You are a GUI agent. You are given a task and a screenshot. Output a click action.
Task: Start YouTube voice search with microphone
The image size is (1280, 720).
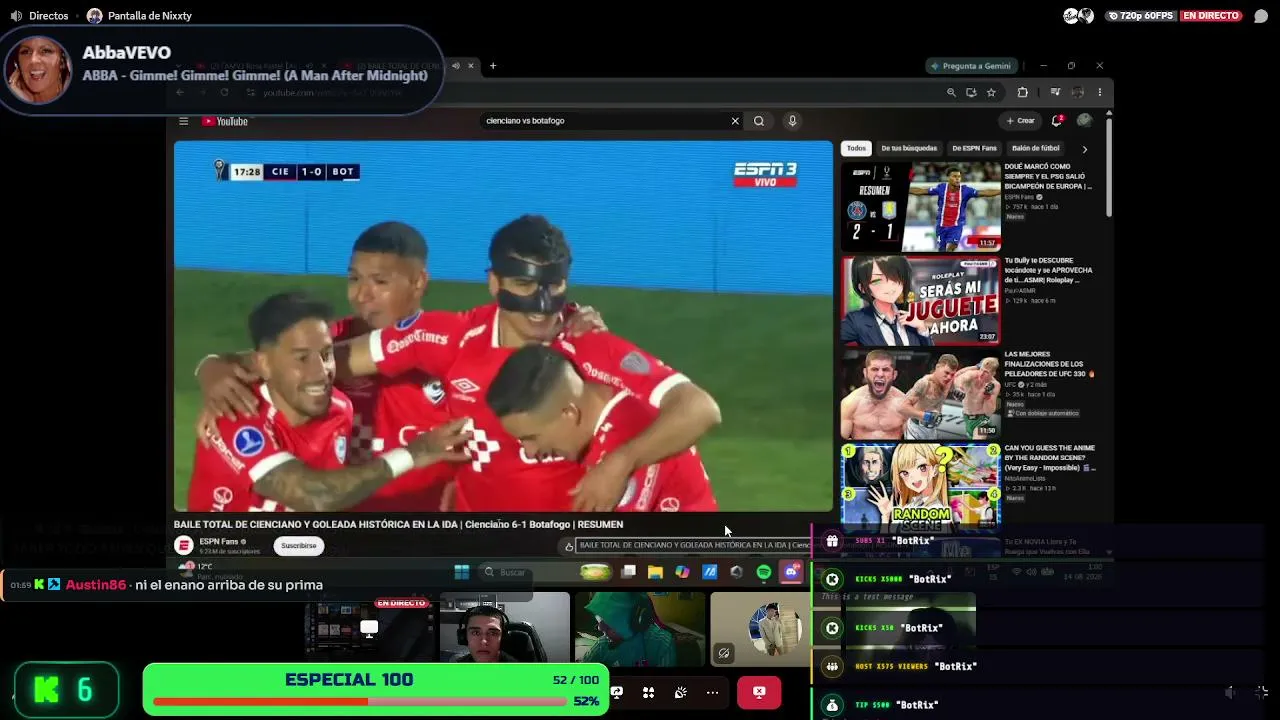[x=792, y=121]
